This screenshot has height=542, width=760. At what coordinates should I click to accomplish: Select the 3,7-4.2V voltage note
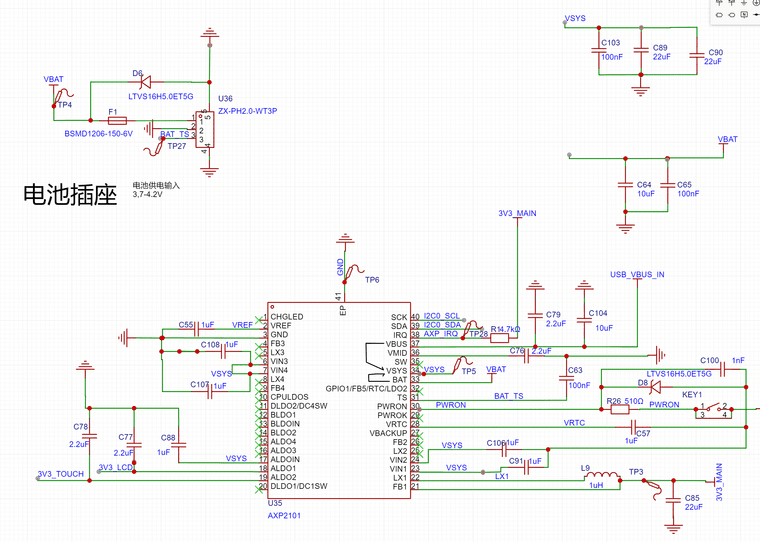(147, 194)
